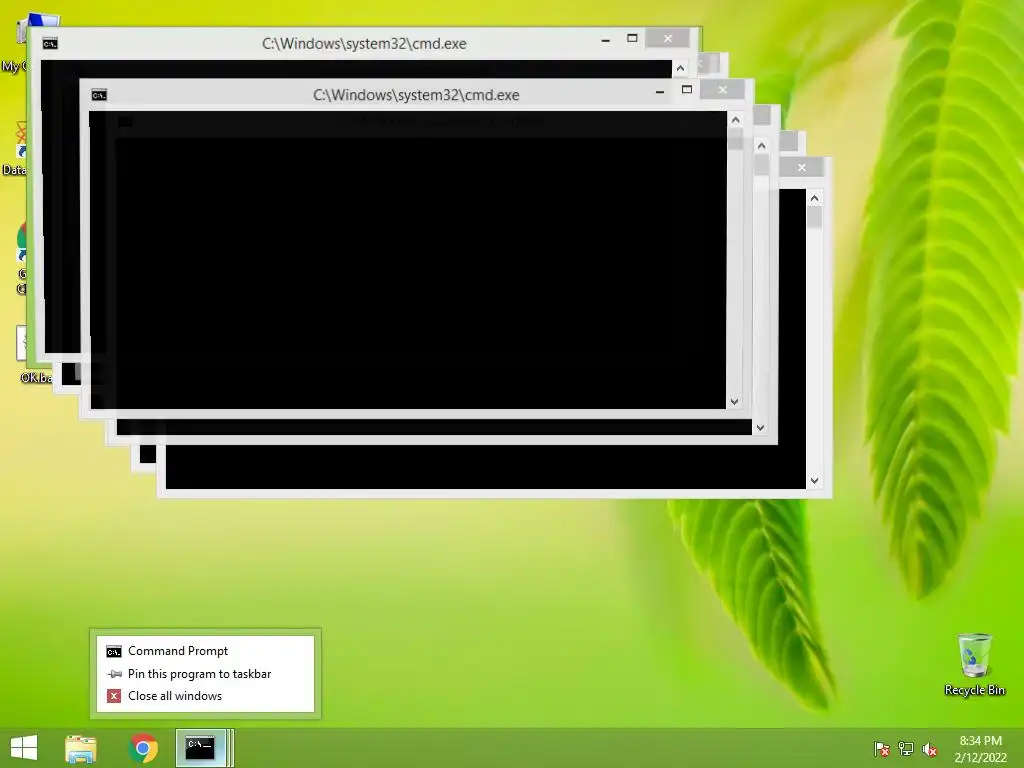This screenshot has height=768, width=1024.
Task: Click scroll down arrow of second-lowest window
Action: (760, 428)
